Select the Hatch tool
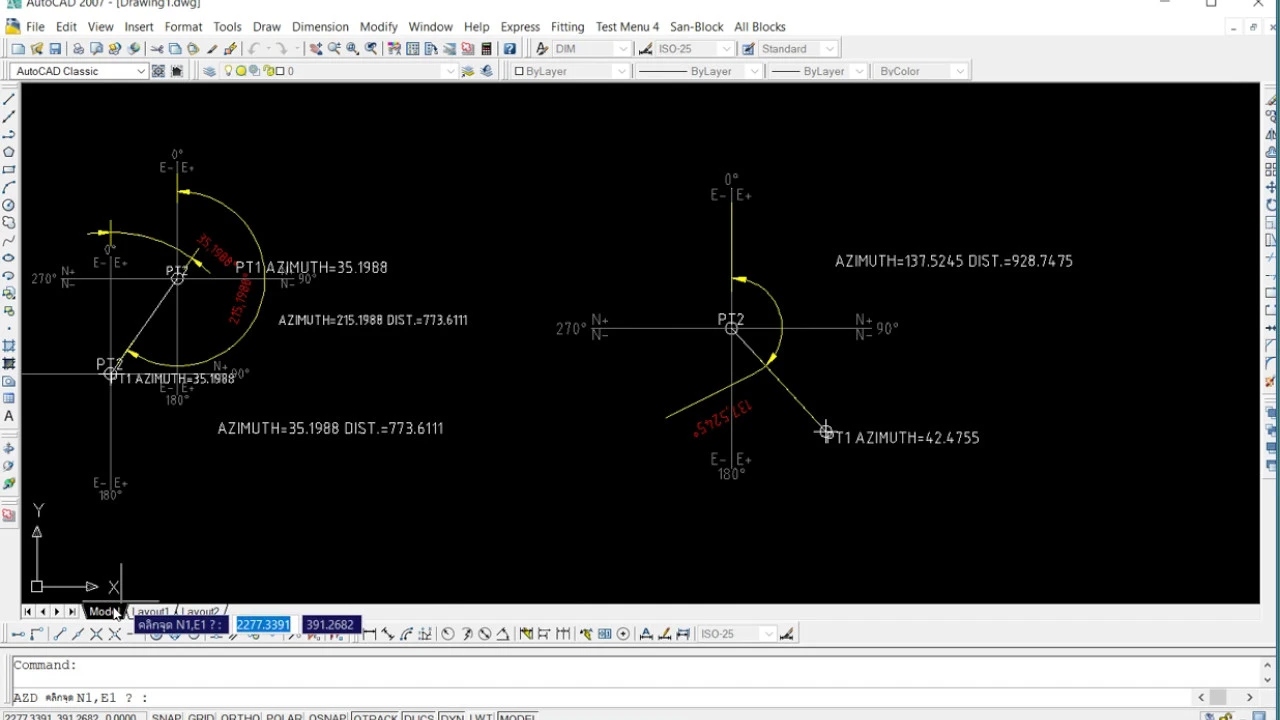 (9, 346)
